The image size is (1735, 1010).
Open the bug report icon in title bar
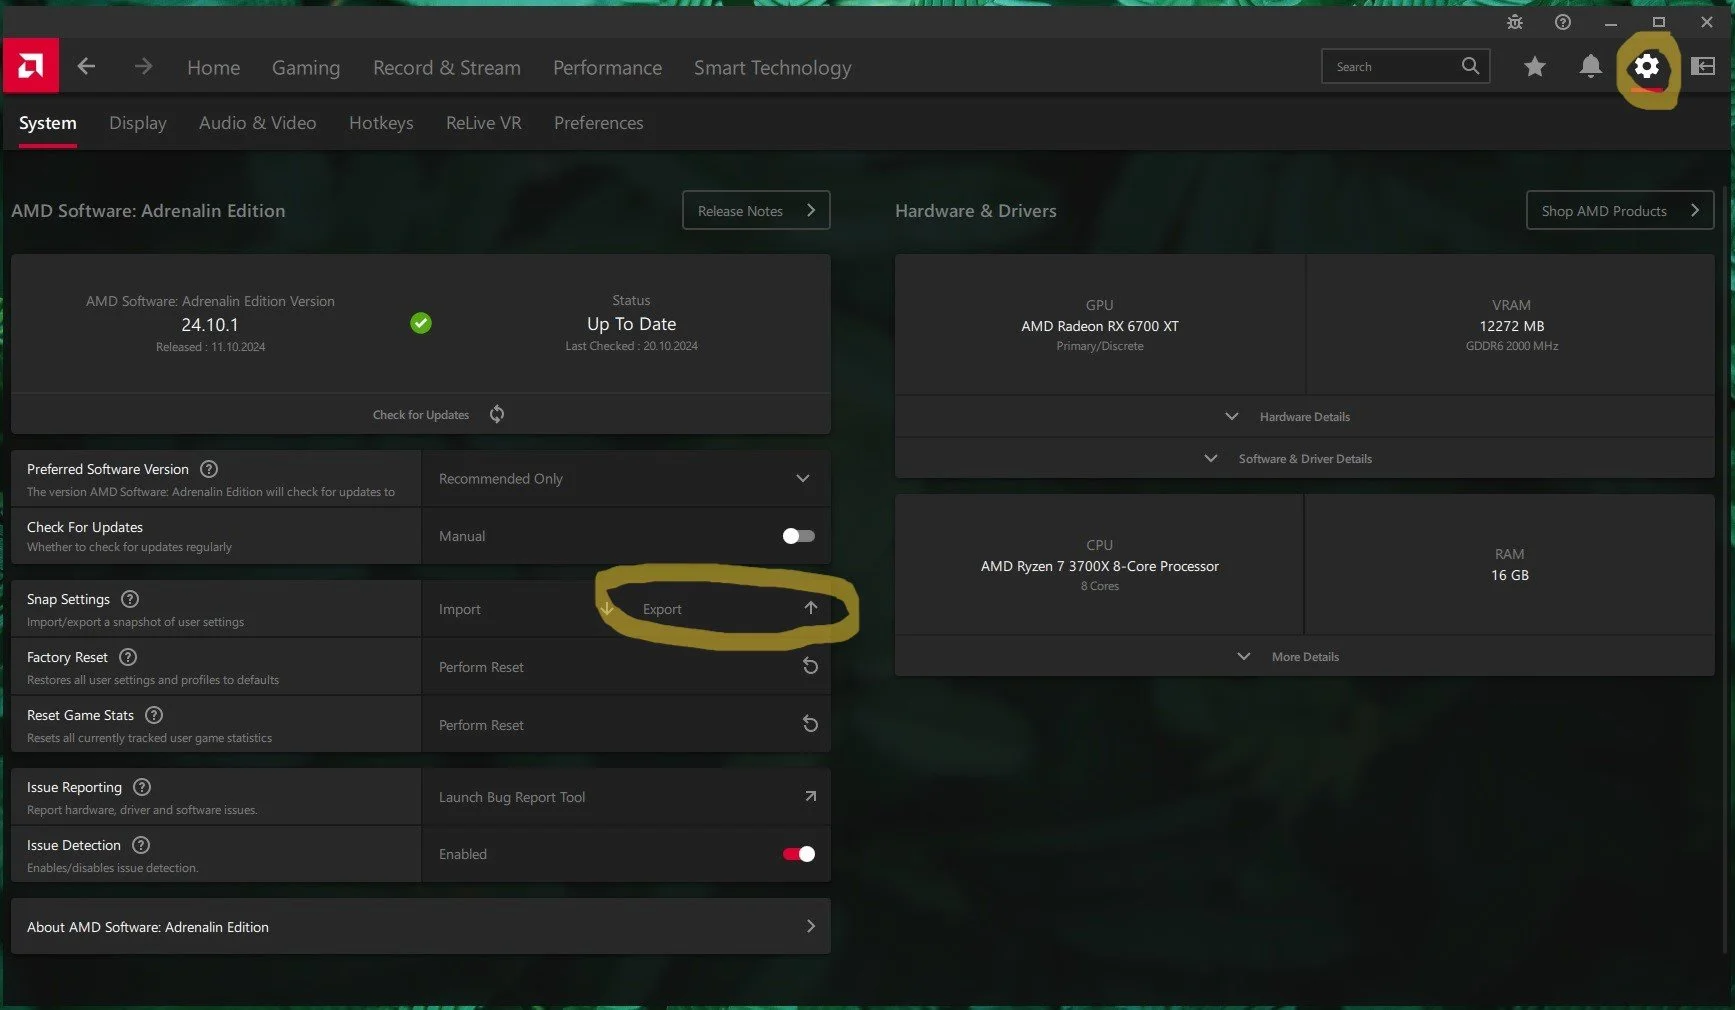click(1515, 22)
